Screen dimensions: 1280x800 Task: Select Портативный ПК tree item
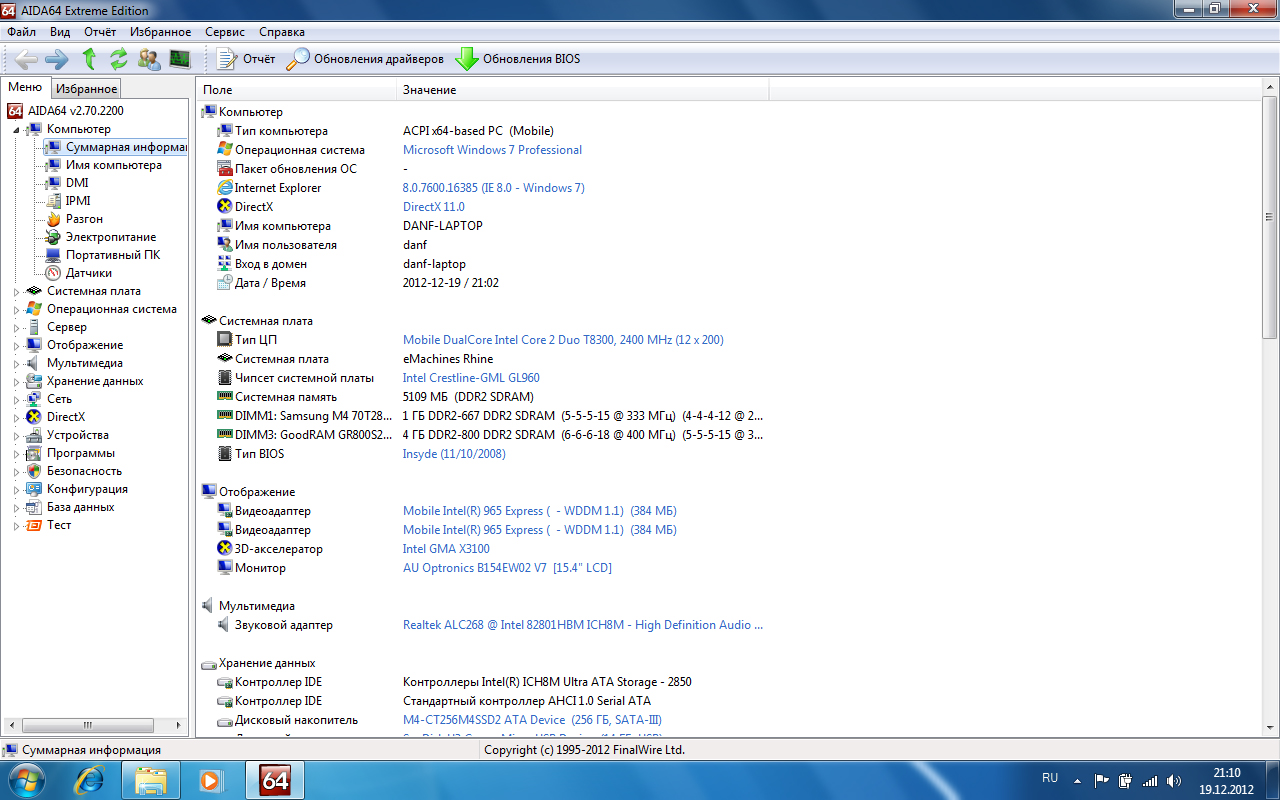pos(112,255)
